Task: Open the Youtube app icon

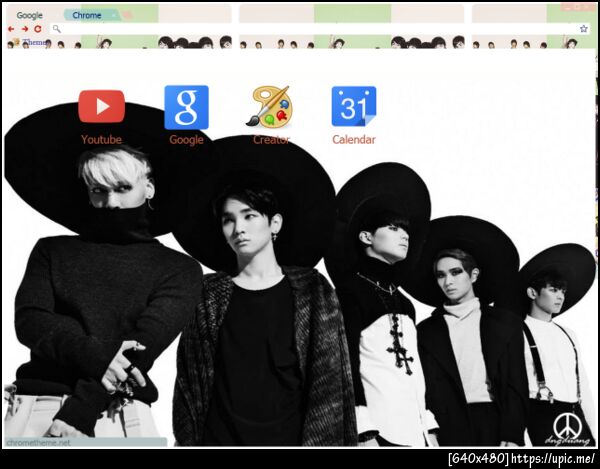Action: pyautogui.click(x=101, y=106)
